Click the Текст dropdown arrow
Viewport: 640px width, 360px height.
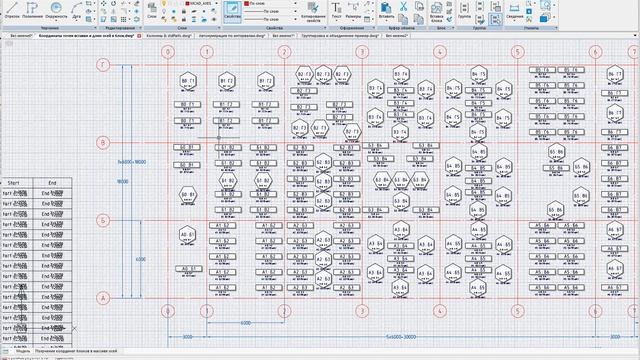click(336, 21)
